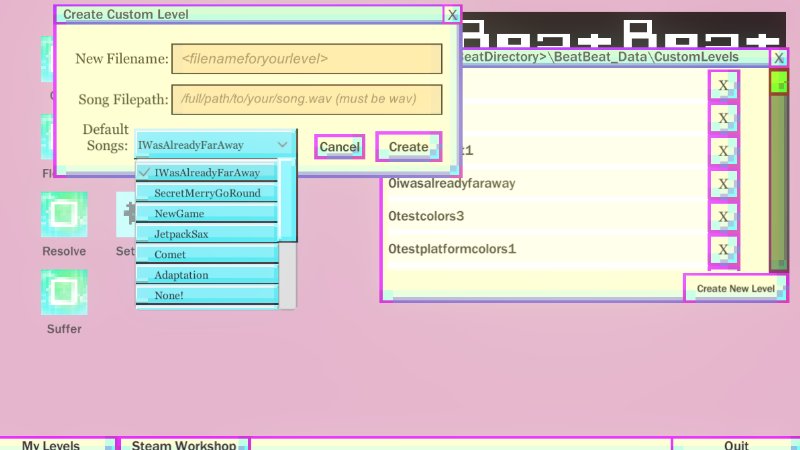The width and height of the screenshot is (800, 450).
Task: Close the Create Custom Level dialog
Action: point(452,15)
